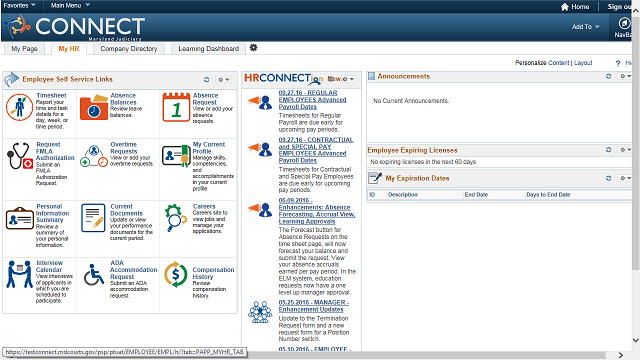
Task: Open the Company Directory tab
Action: 129,49
